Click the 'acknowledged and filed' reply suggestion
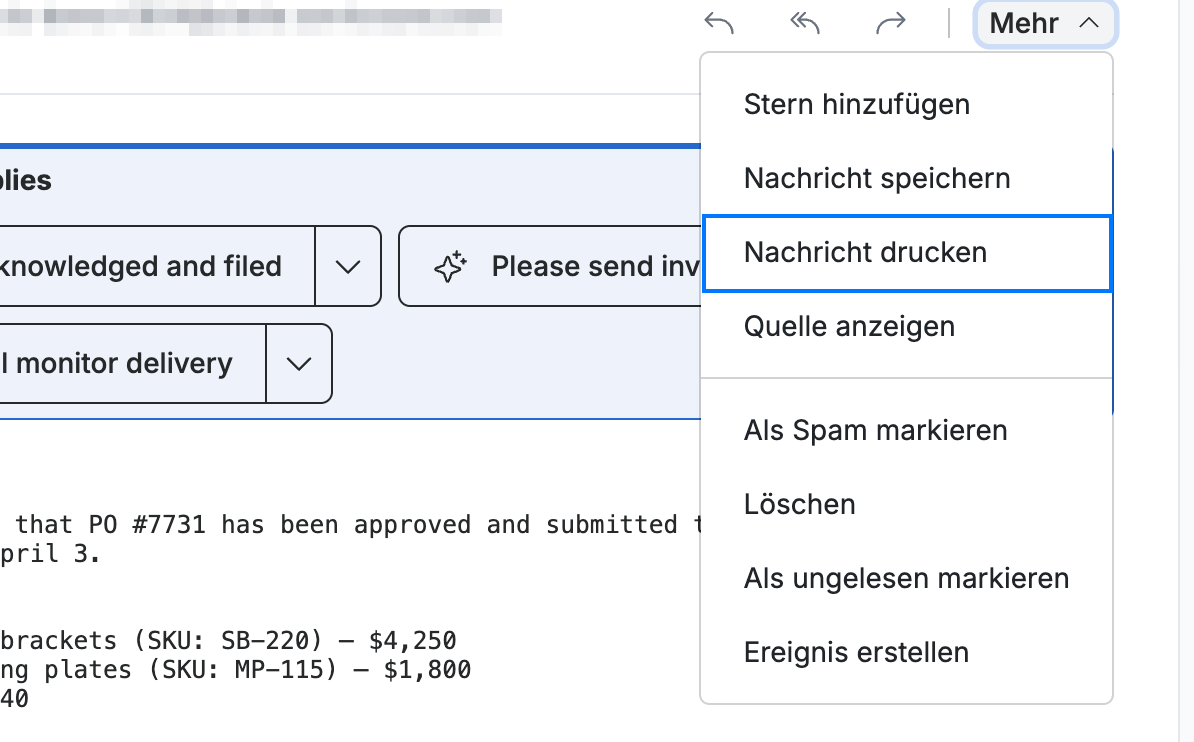This screenshot has height=742, width=1194. coord(156,267)
